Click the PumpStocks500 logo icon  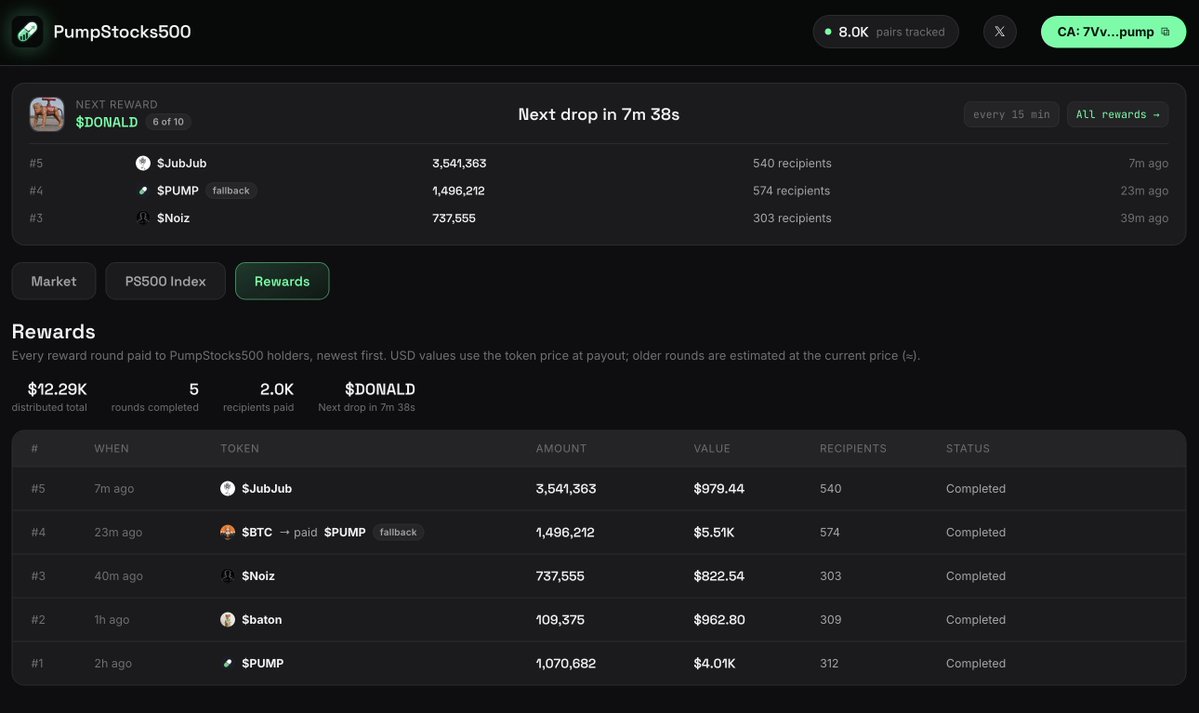28,31
